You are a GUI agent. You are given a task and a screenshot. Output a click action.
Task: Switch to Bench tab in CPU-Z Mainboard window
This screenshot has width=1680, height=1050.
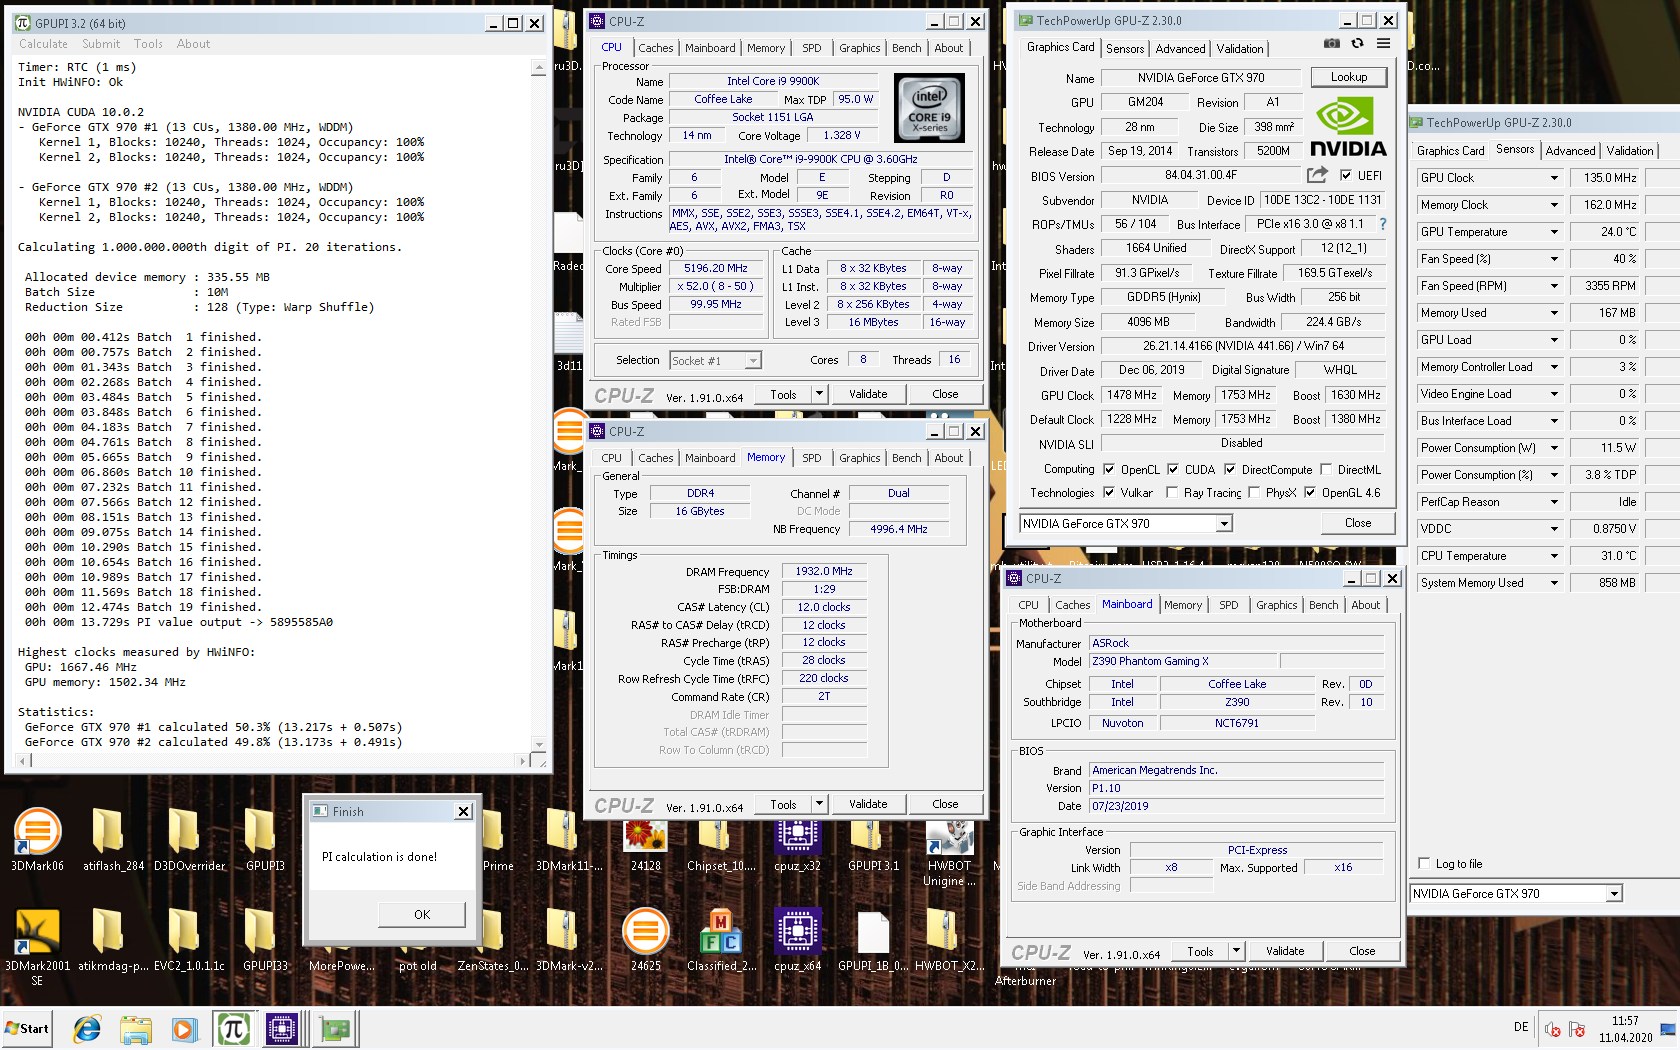coord(1323,605)
